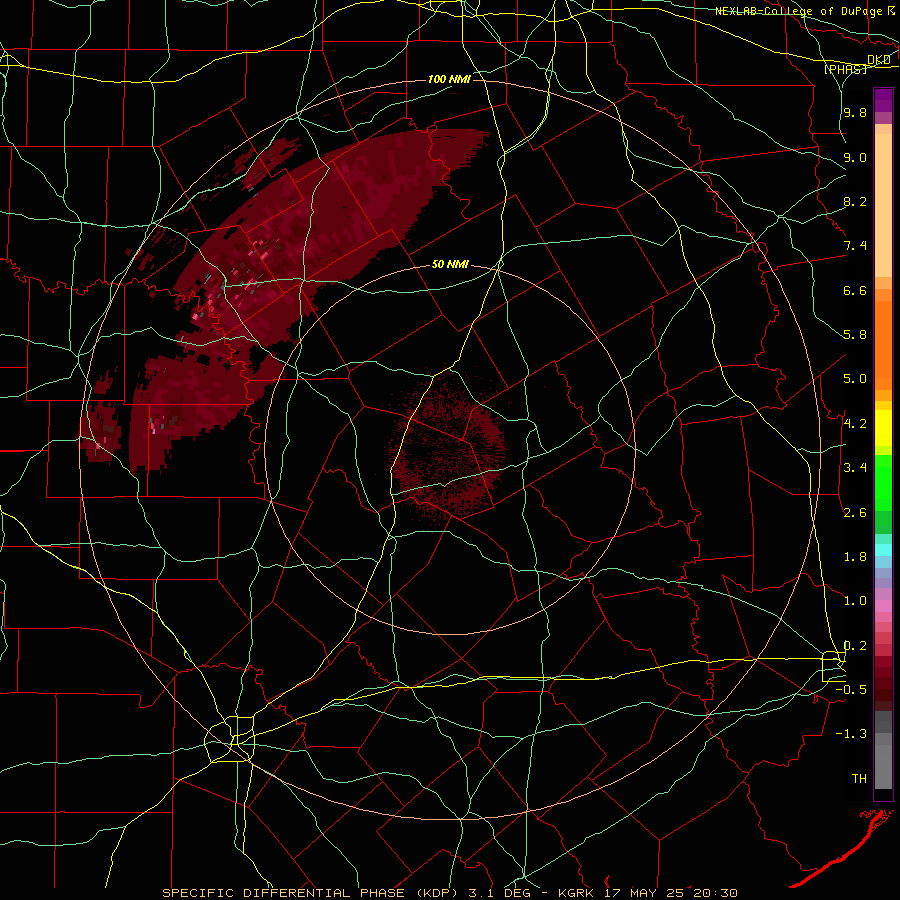Click the 9.0 value on the color scale
The width and height of the screenshot is (900, 900).
pos(855,157)
